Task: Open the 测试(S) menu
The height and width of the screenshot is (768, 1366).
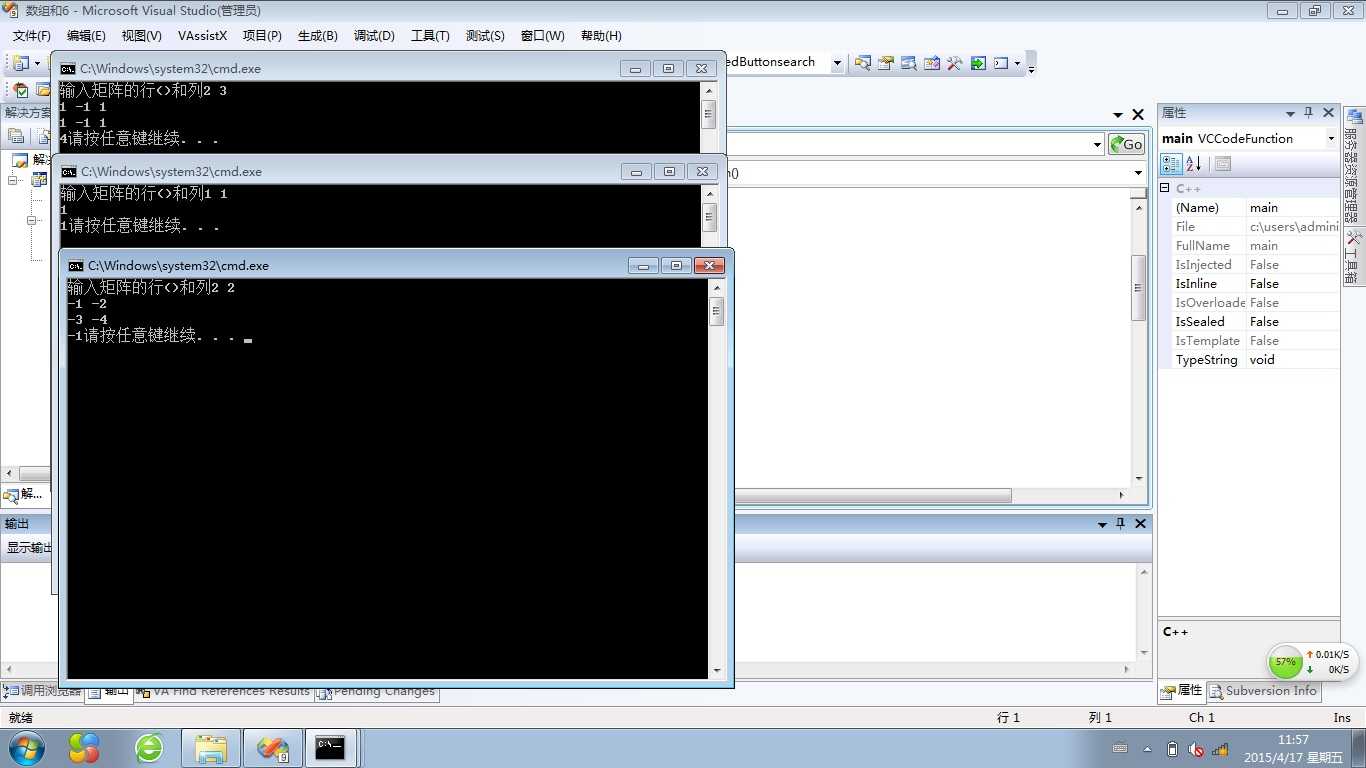Action: [x=485, y=35]
